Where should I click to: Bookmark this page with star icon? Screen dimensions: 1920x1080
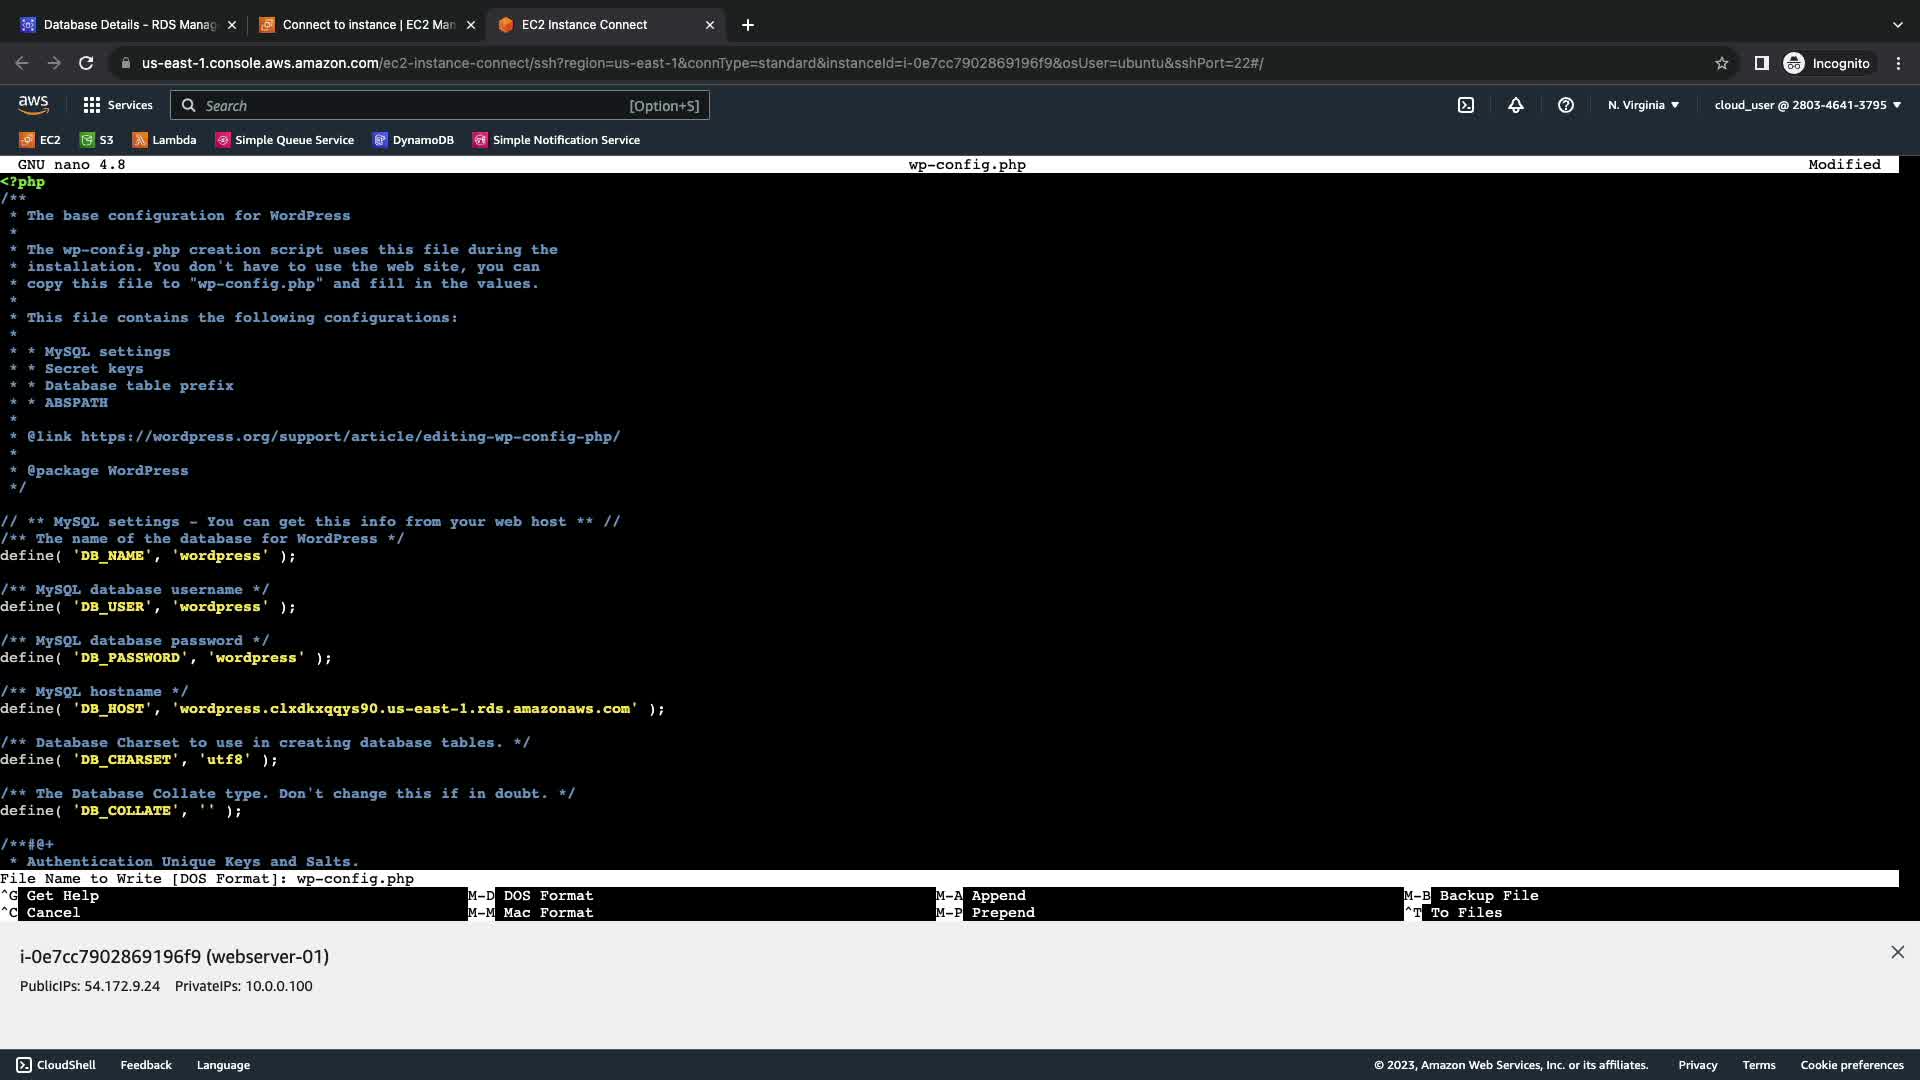(1721, 63)
